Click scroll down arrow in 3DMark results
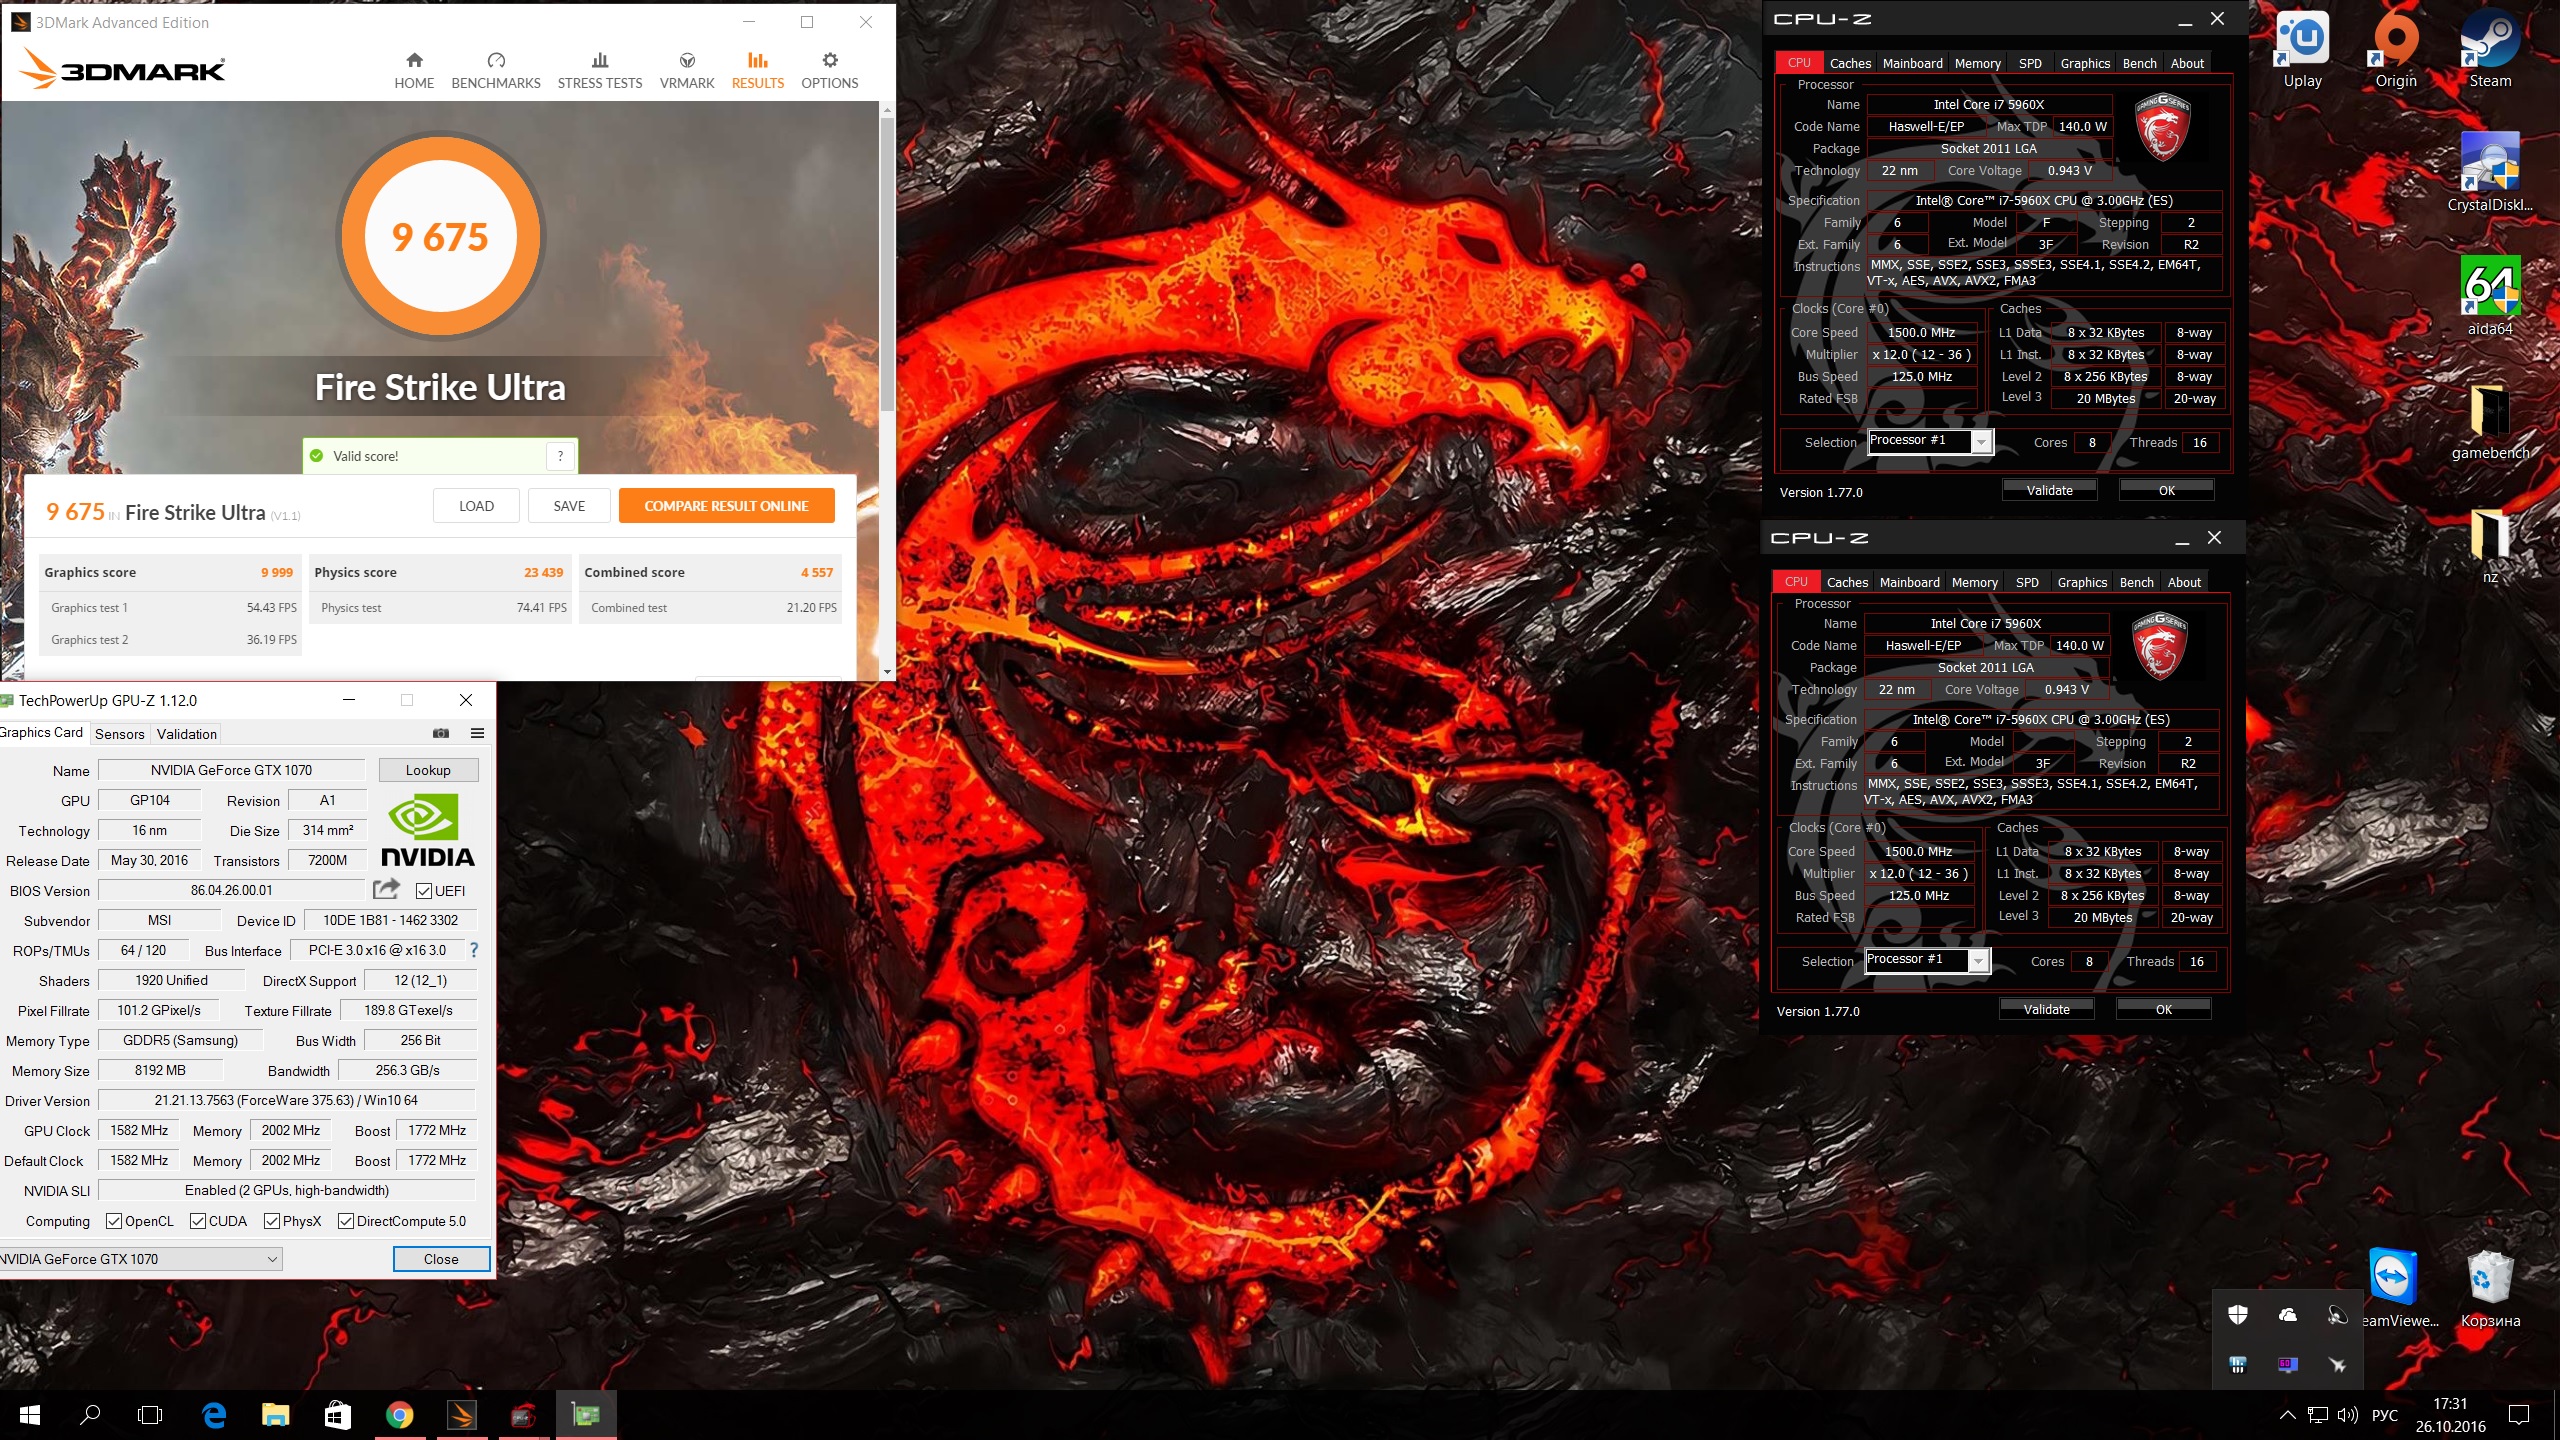The height and width of the screenshot is (1440, 2560). point(887,672)
